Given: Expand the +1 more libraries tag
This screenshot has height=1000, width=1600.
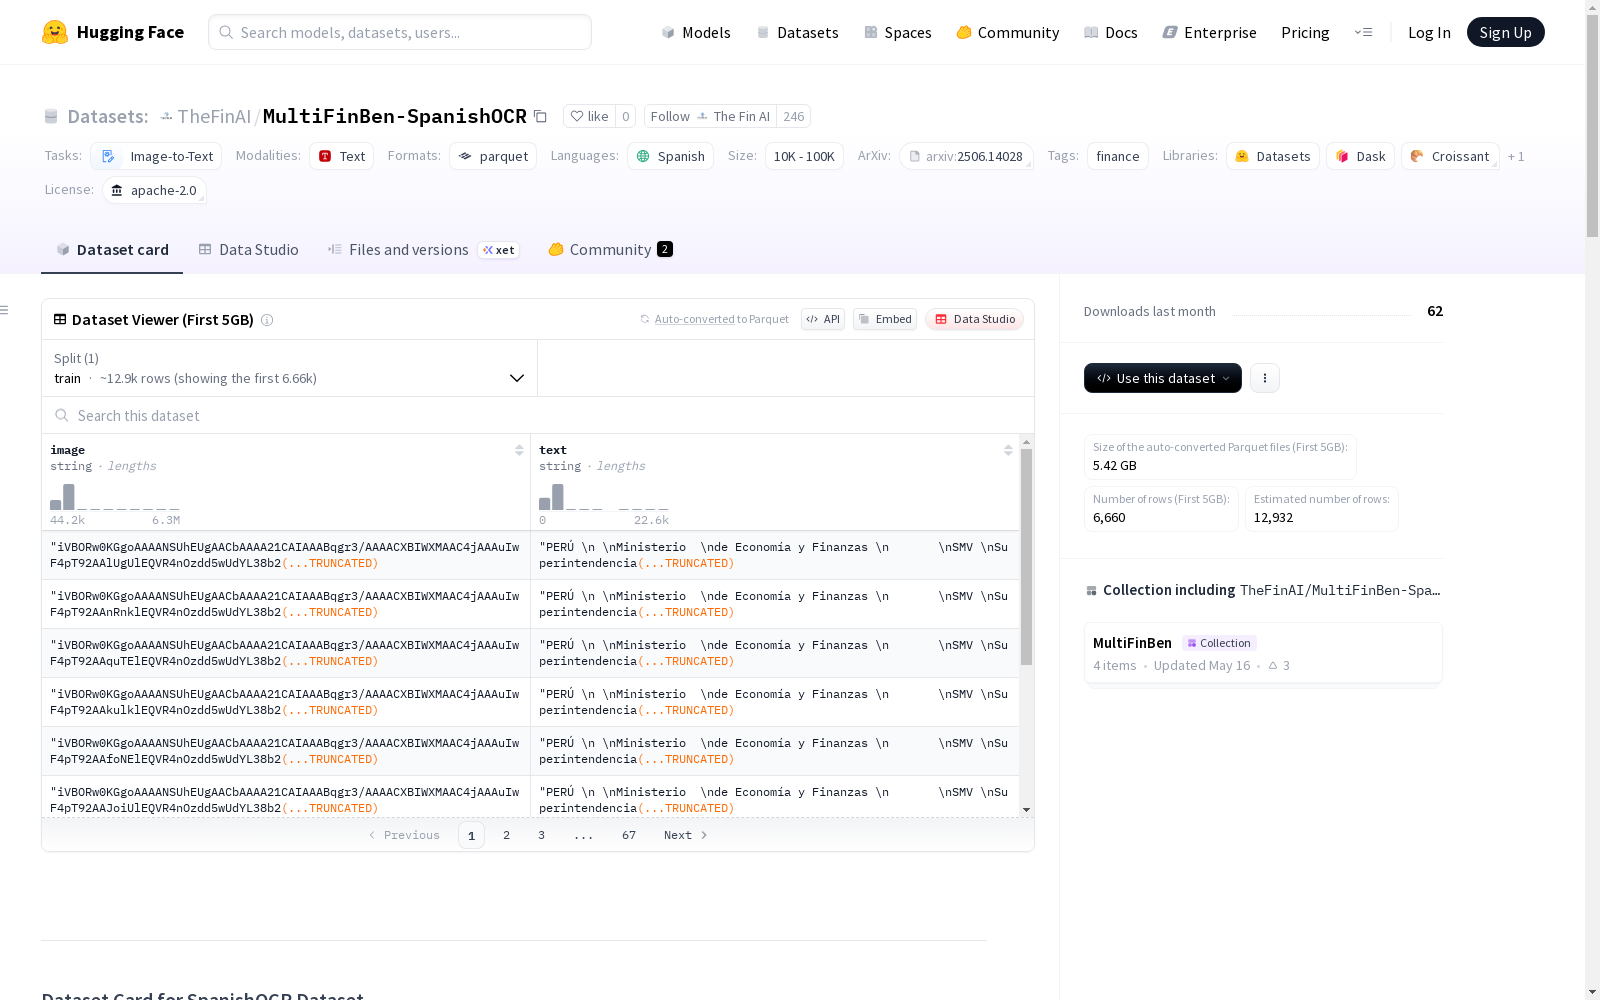Looking at the screenshot, I should 1516,156.
